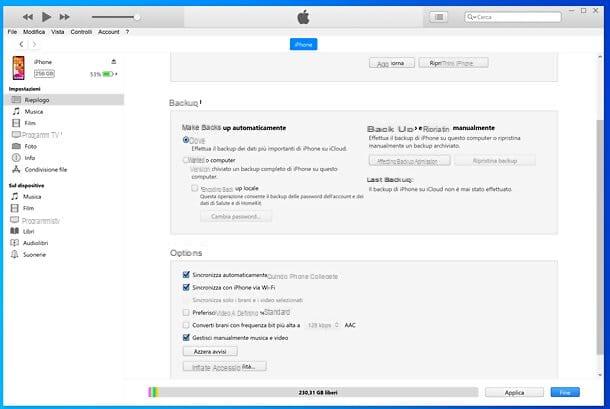Click the Cambia password button
The height and width of the screenshot is (409, 610).
236,216
